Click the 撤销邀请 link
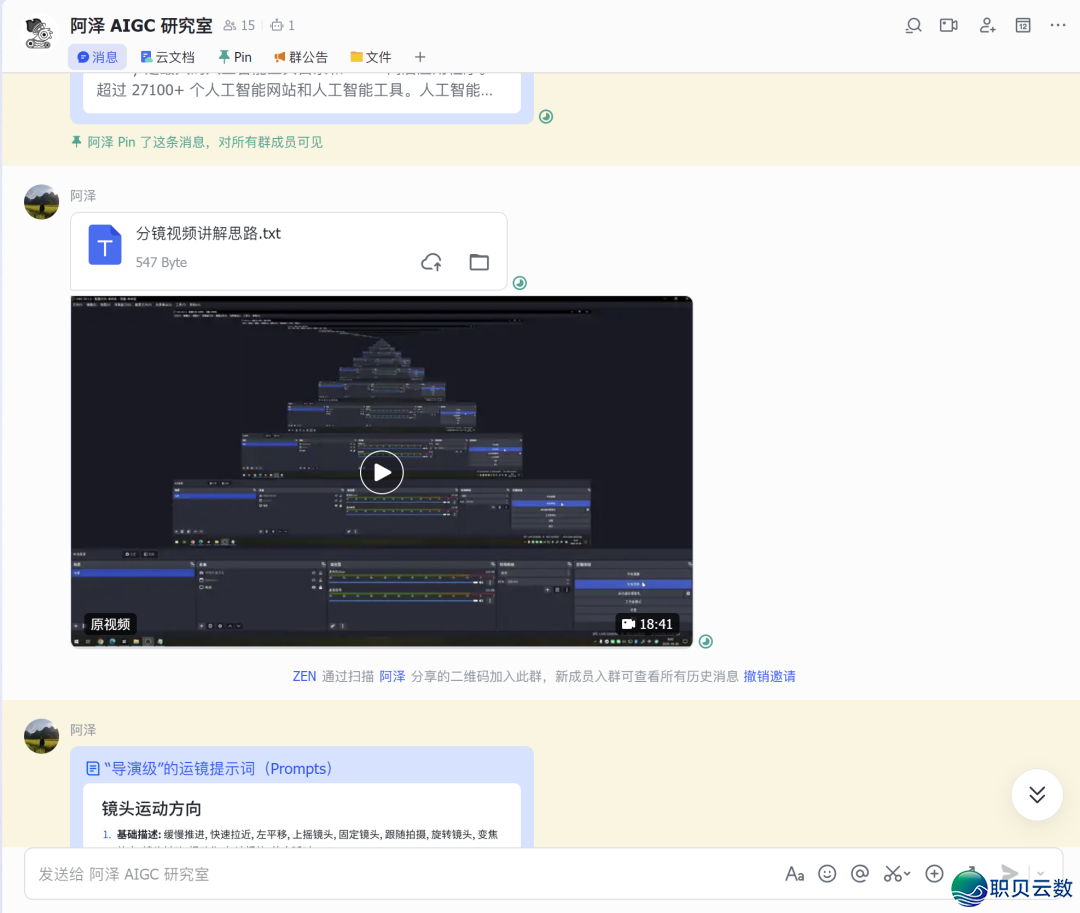Image resolution: width=1080 pixels, height=913 pixels. (769, 676)
